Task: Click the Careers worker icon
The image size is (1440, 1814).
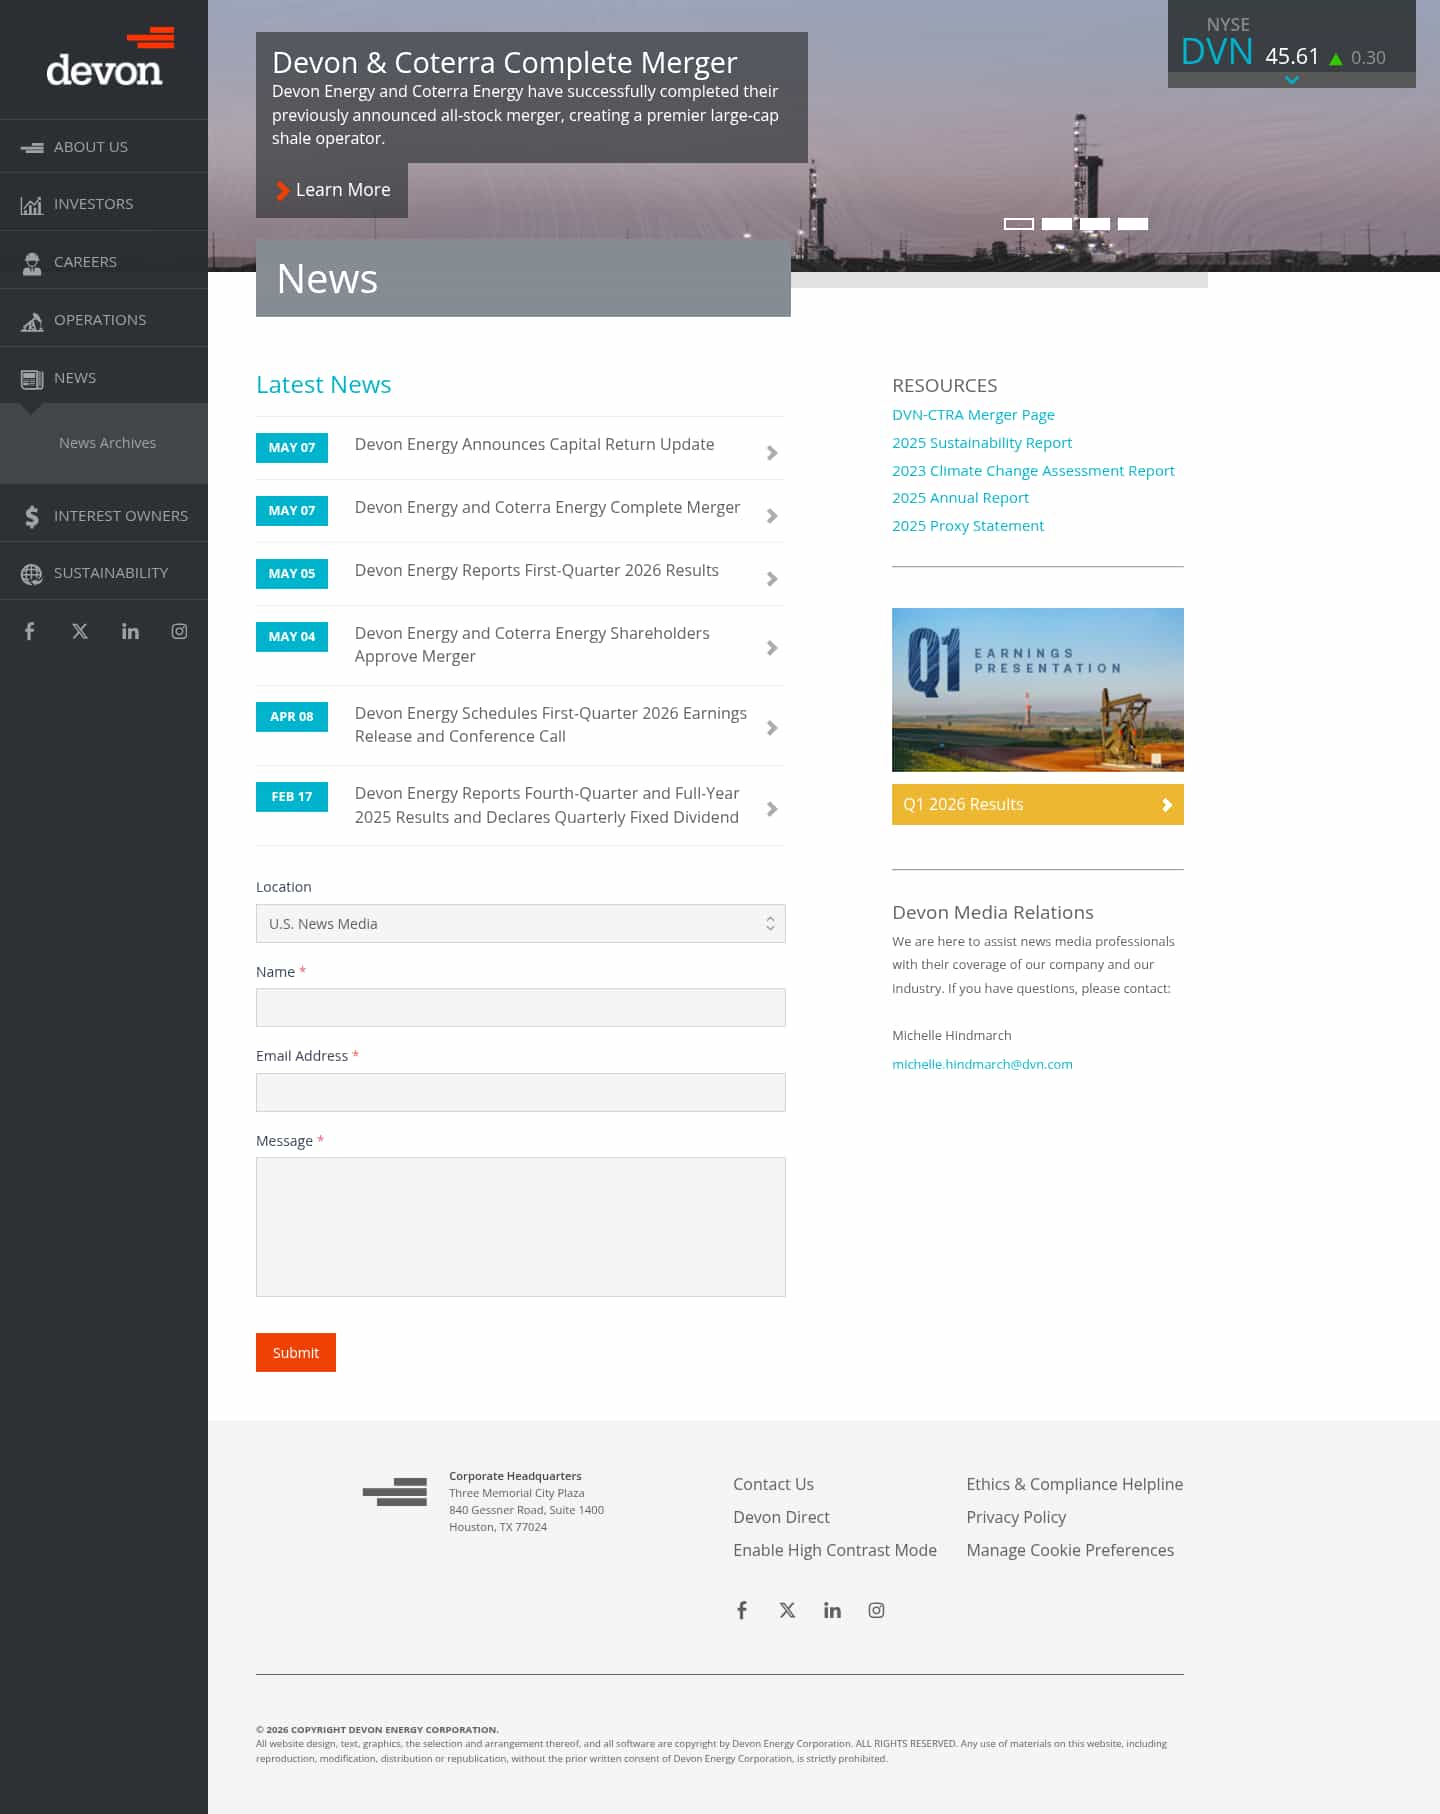Action: [x=32, y=263]
